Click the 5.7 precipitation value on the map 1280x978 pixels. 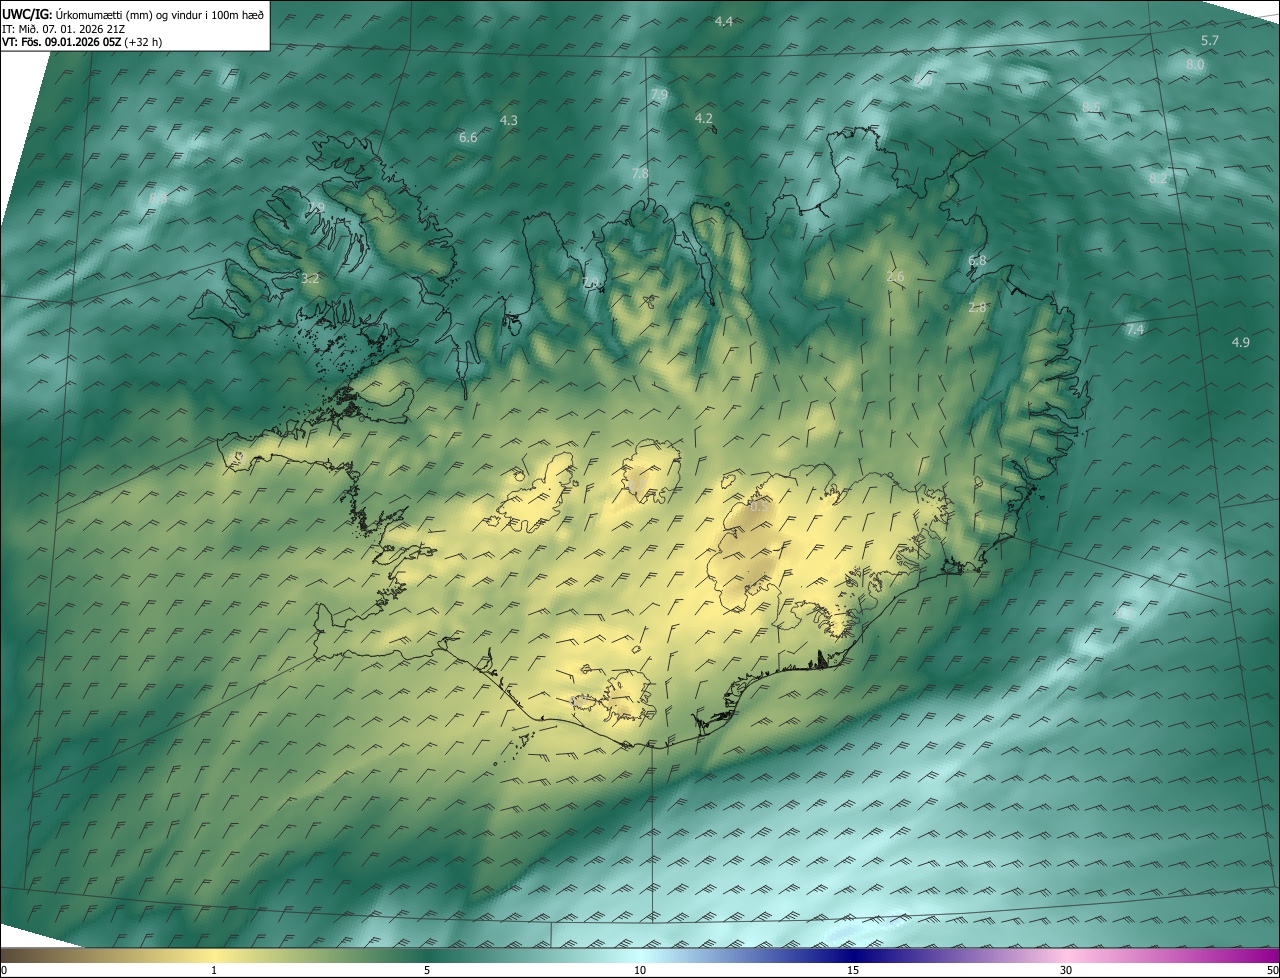pos(1210,41)
